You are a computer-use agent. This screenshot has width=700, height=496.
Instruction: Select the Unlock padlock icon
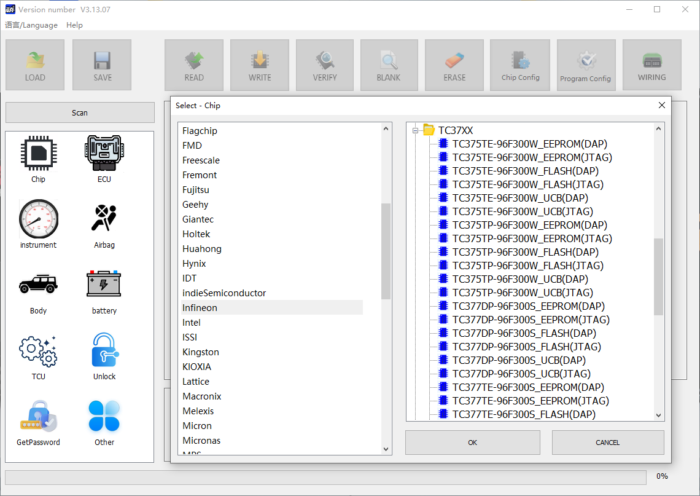click(x=104, y=350)
